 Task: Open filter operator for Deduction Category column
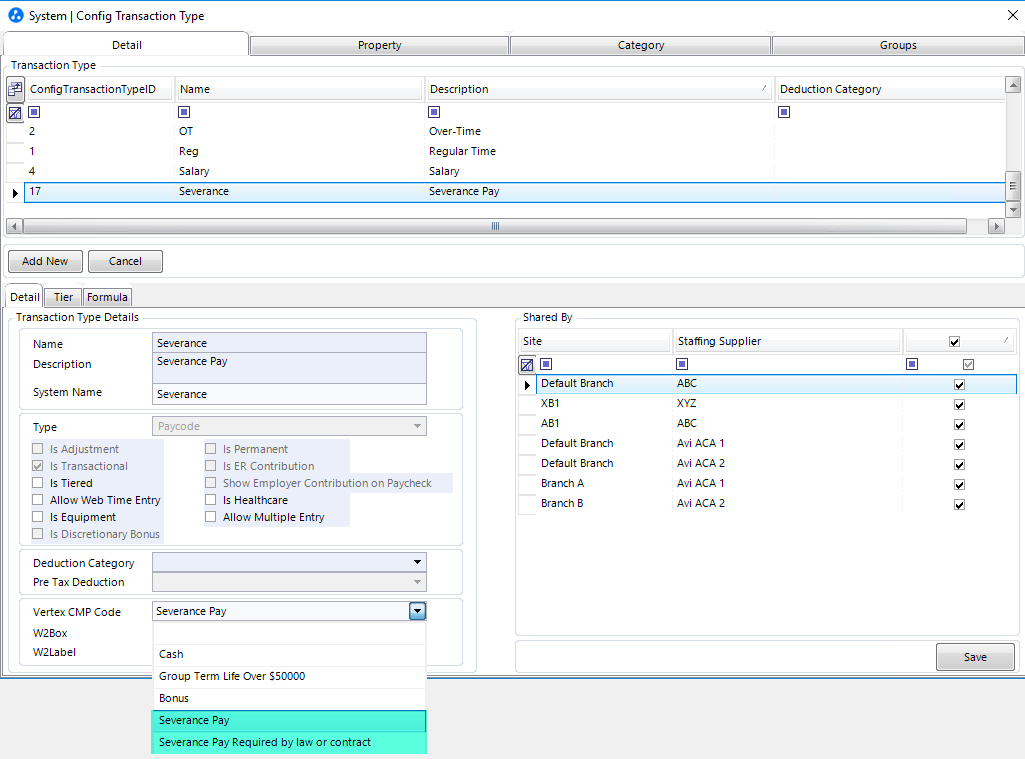click(784, 112)
